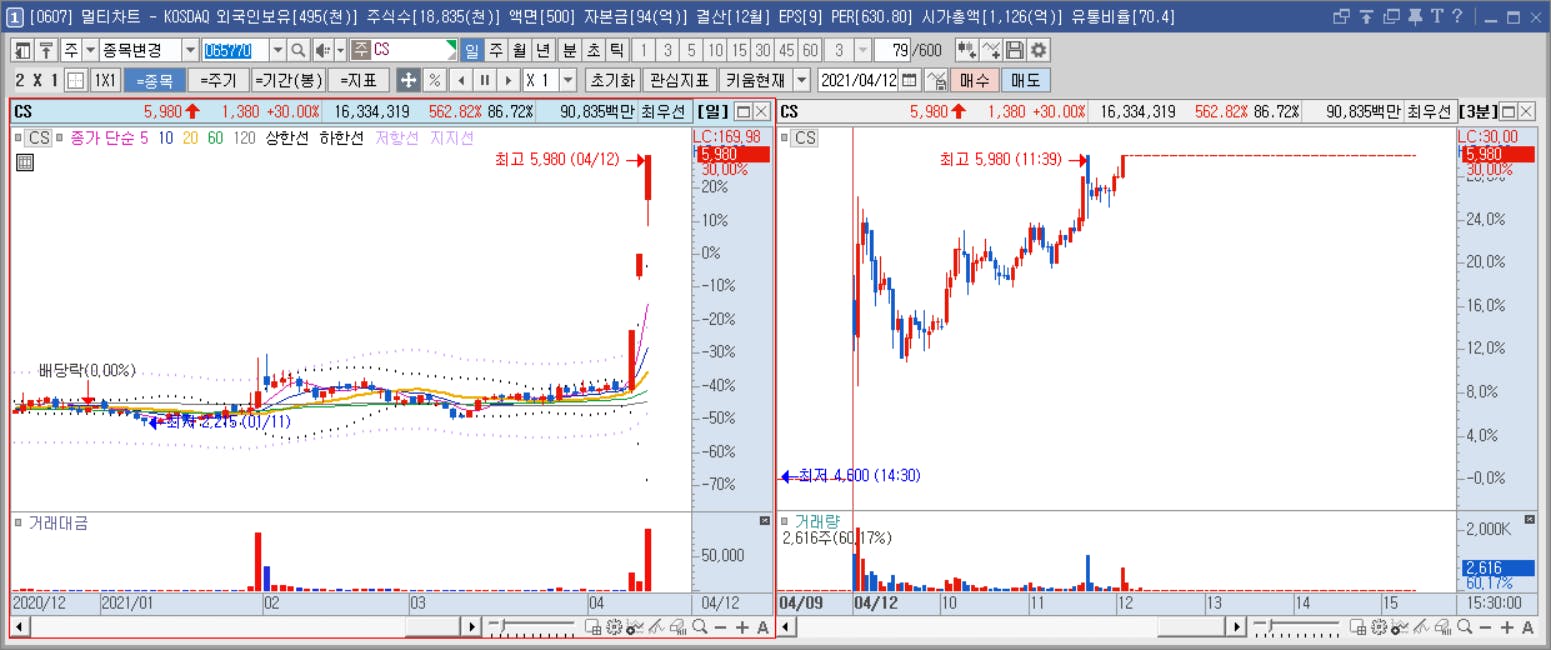Click the add-candle chart type icon
Viewport: 1551px width, 650px height.
(967, 51)
